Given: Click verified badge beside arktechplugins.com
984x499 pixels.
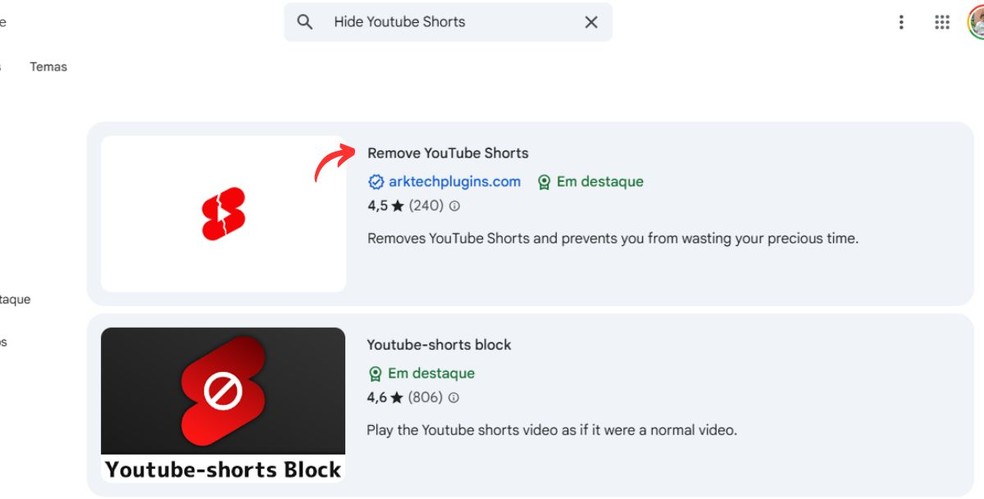Looking at the screenshot, I should 376,182.
